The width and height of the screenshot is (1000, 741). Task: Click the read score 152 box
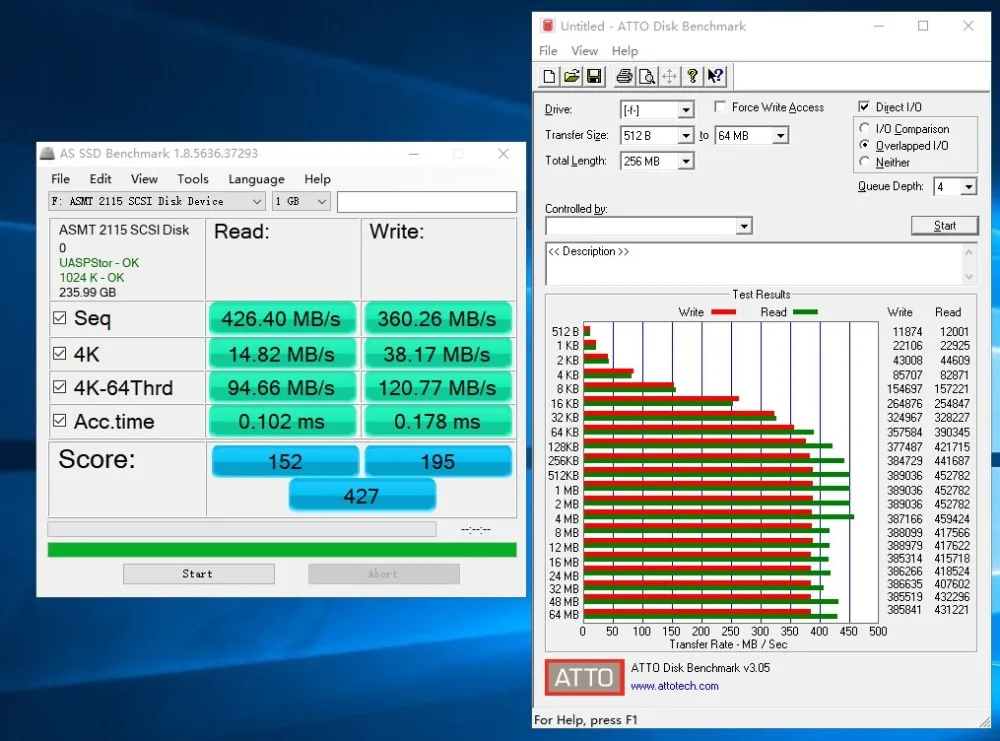tap(285, 461)
